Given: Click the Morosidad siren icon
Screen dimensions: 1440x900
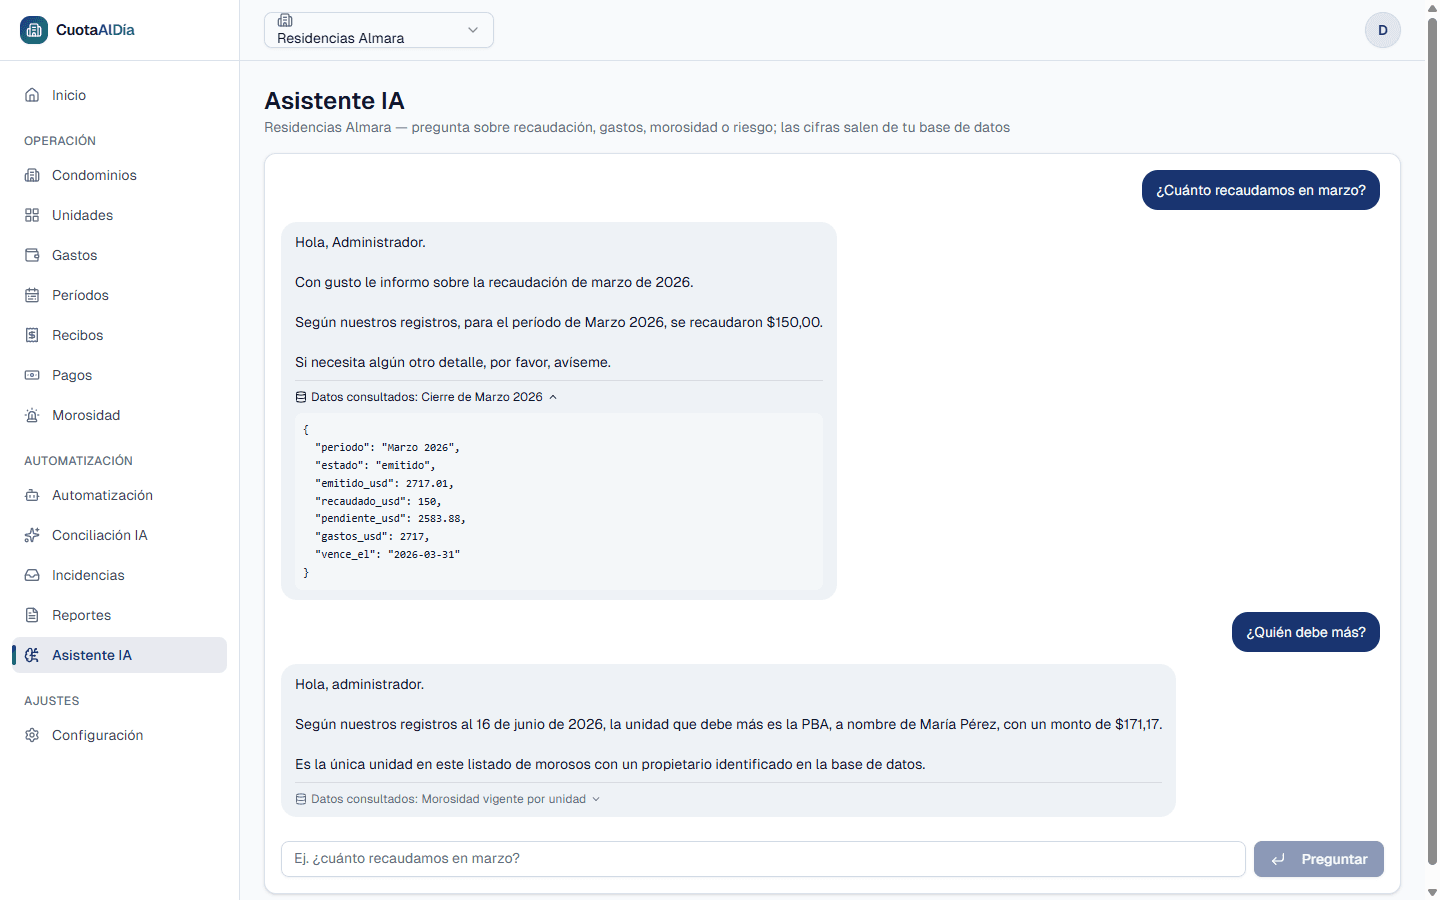Looking at the screenshot, I should pos(32,415).
